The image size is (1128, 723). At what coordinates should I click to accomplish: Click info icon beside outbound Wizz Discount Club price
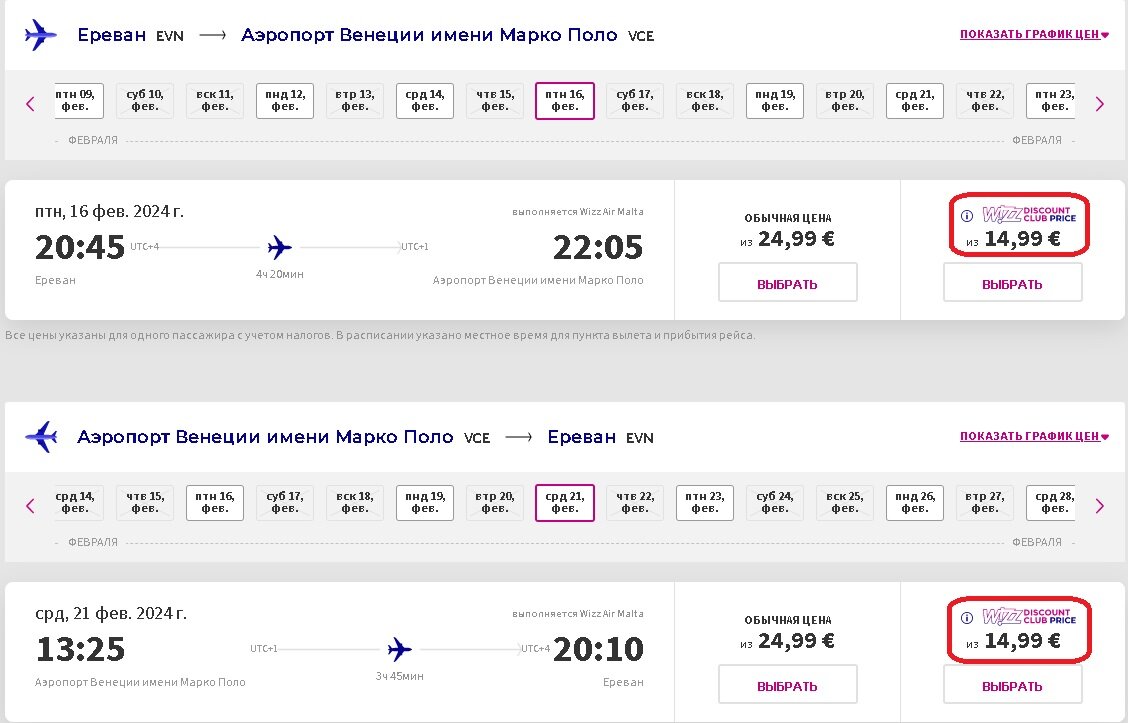[x=967, y=215]
